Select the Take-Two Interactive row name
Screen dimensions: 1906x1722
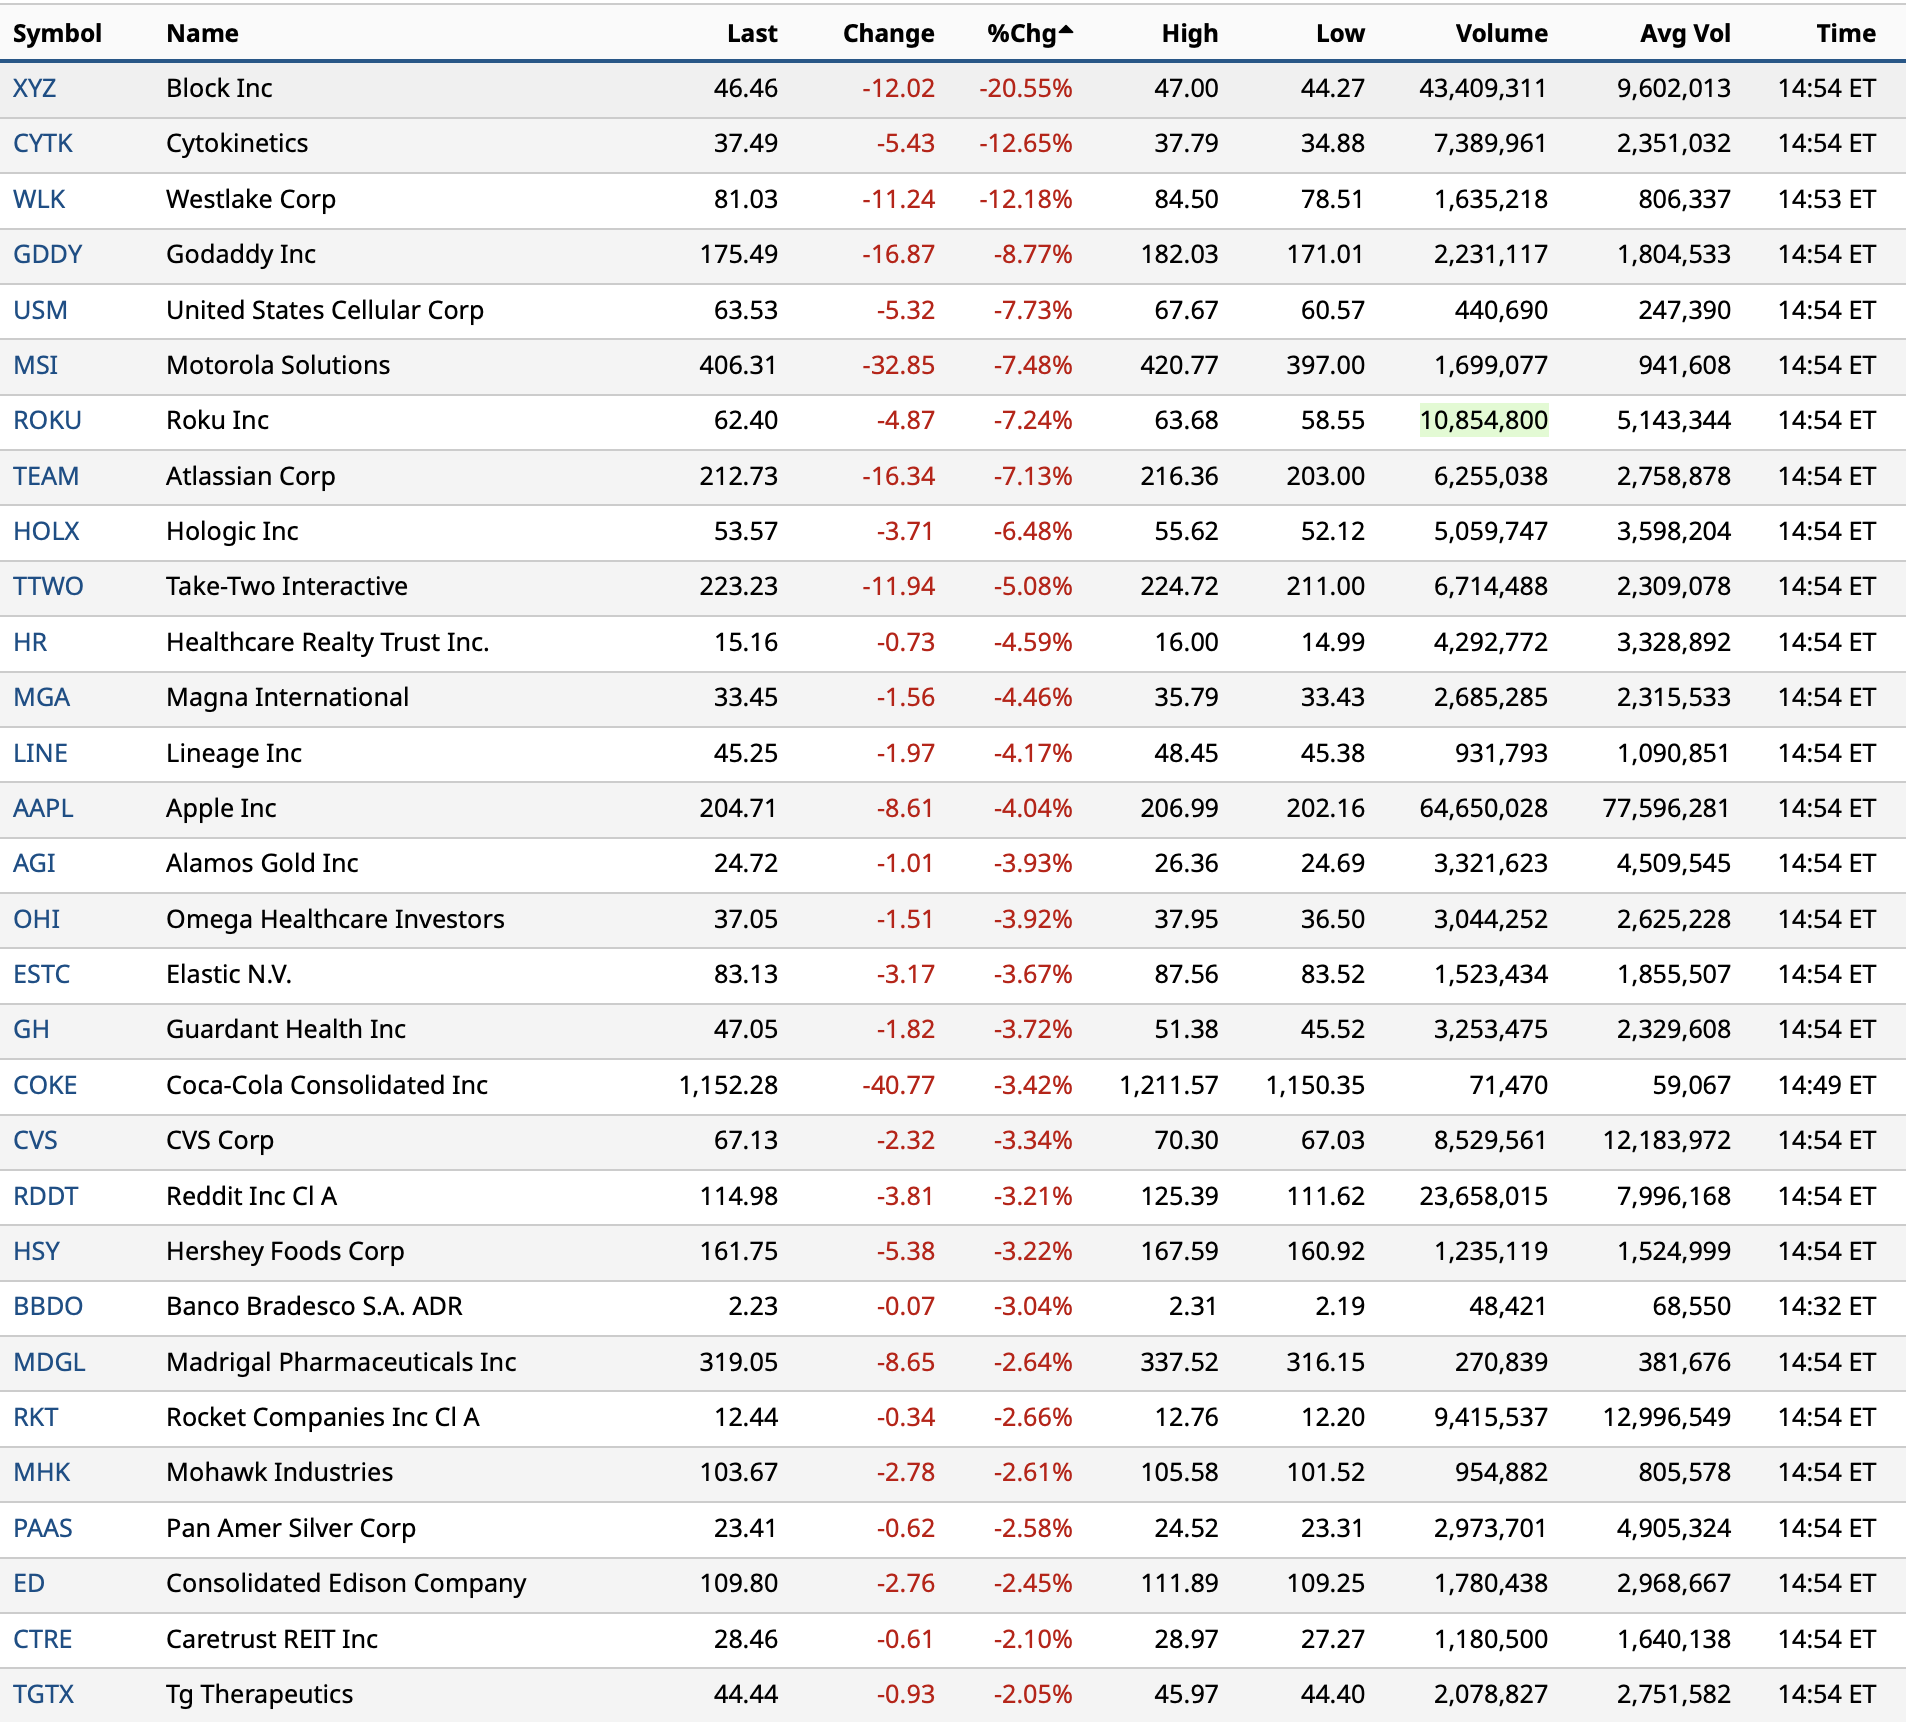coord(286,586)
